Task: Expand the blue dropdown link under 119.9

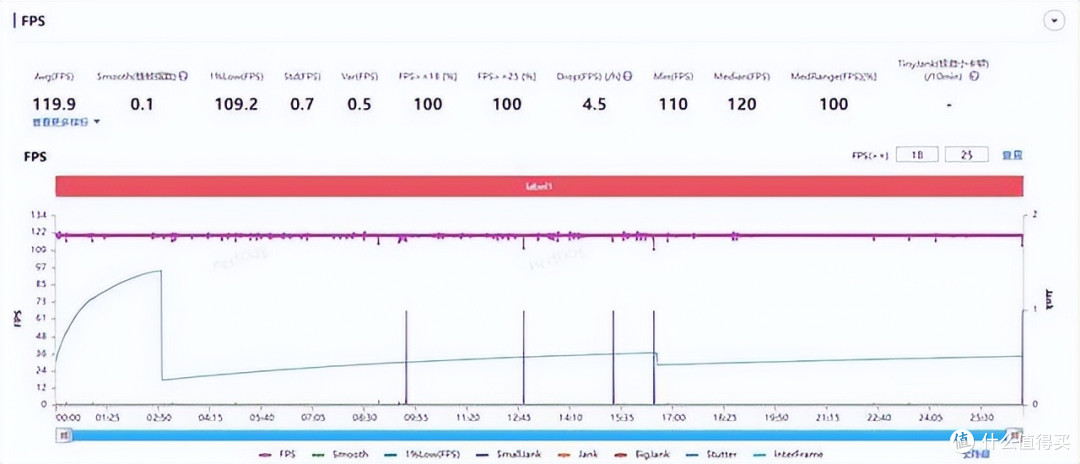Action: pos(67,122)
